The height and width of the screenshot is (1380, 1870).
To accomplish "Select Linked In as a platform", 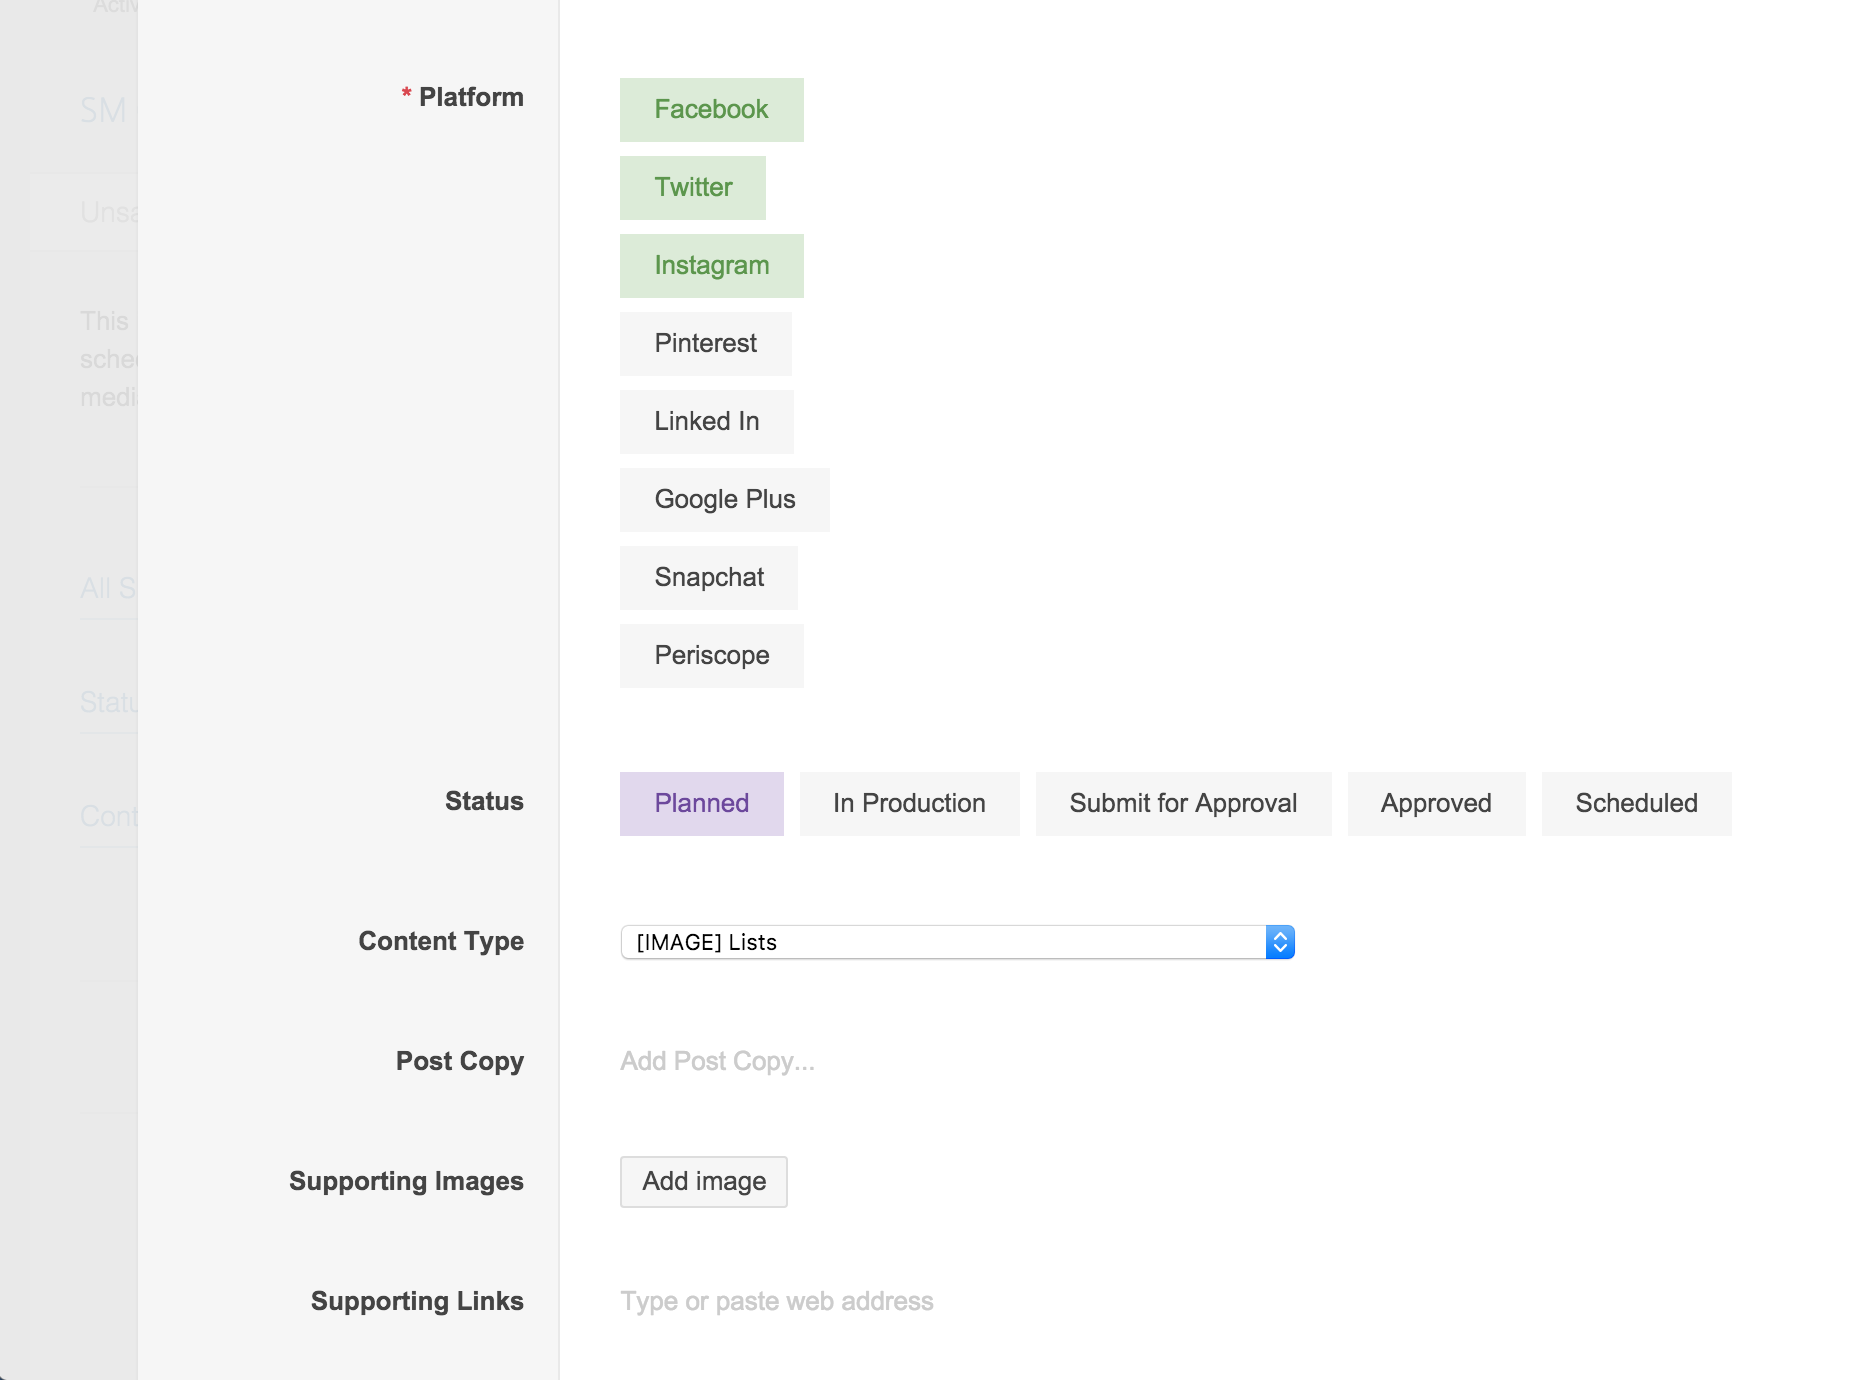I will pos(706,422).
